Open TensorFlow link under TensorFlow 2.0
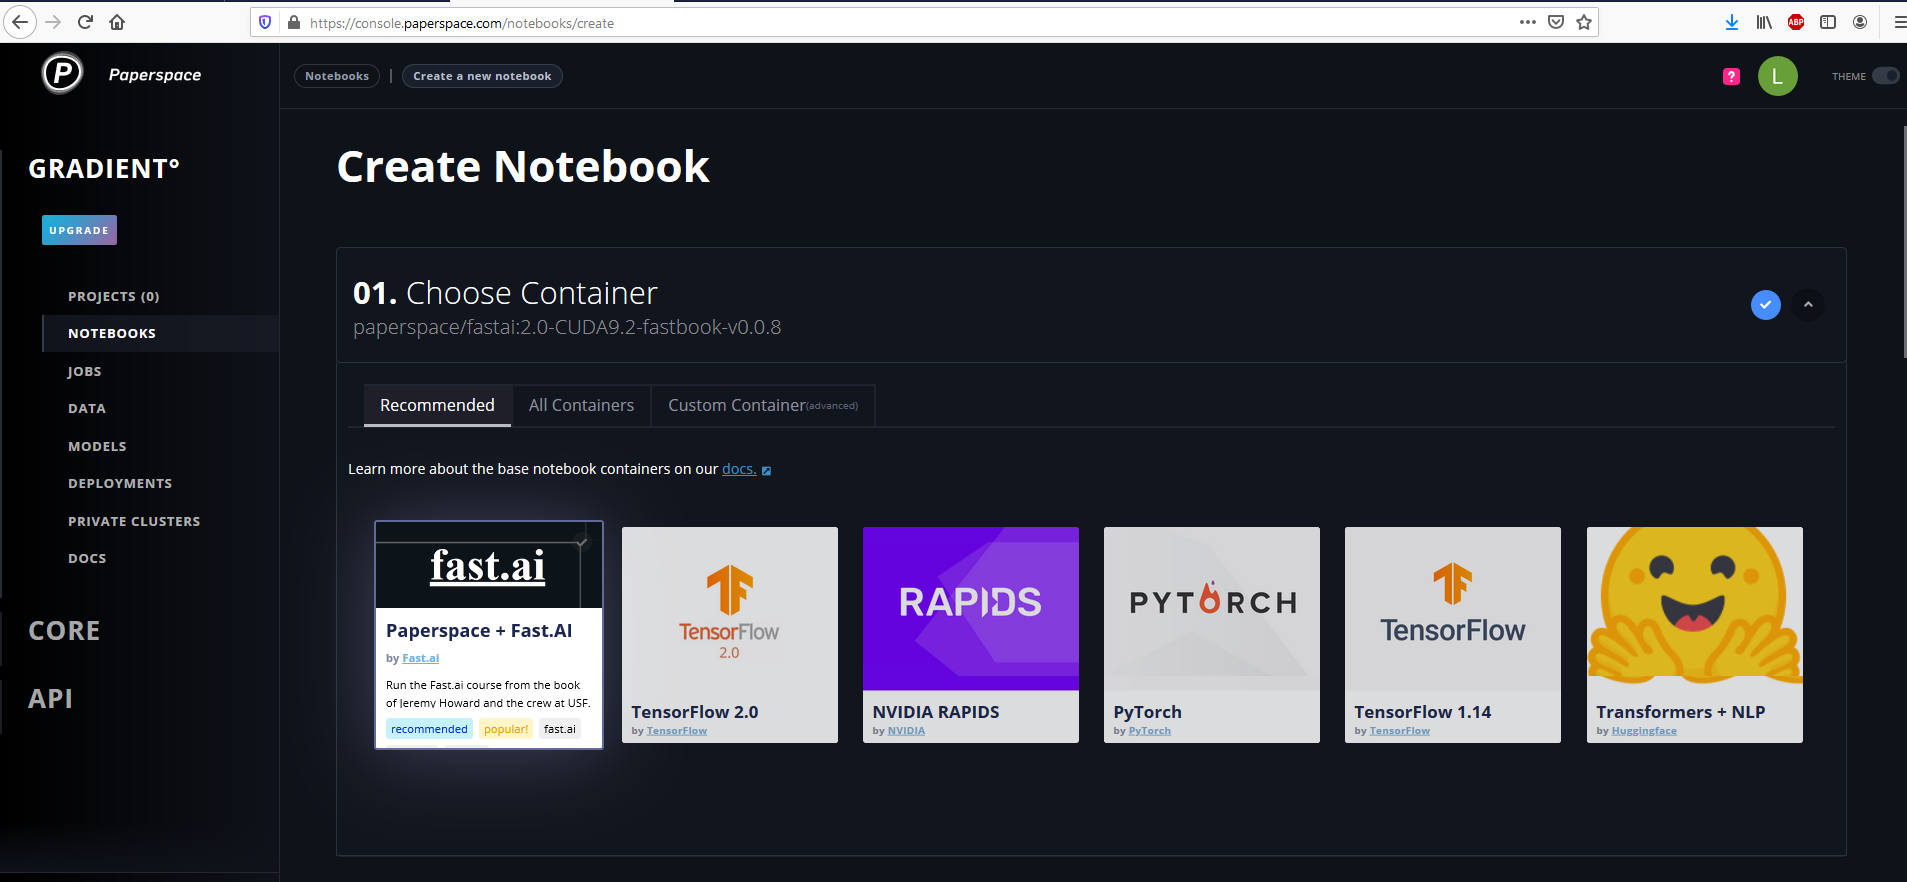1907x882 pixels. coord(676,731)
